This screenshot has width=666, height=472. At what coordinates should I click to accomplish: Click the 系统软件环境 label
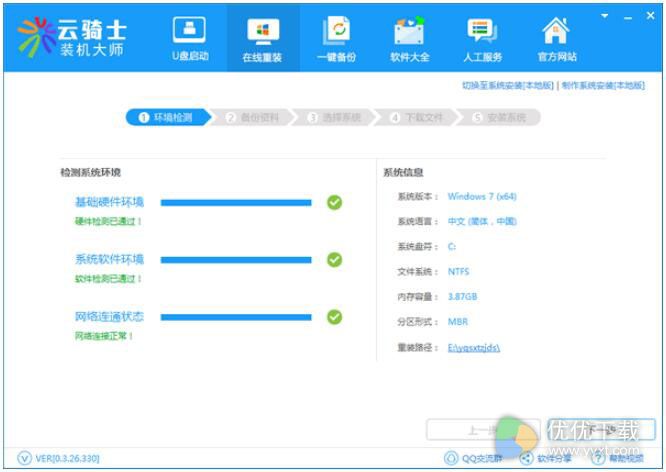click(x=110, y=259)
